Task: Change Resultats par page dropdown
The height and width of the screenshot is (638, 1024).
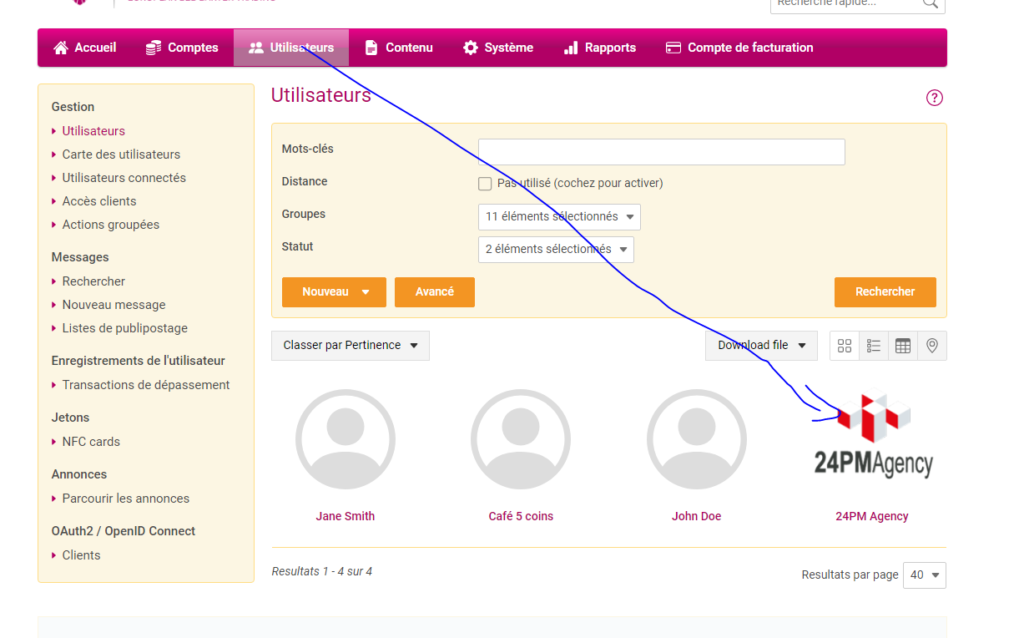Action: [x=924, y=575]
